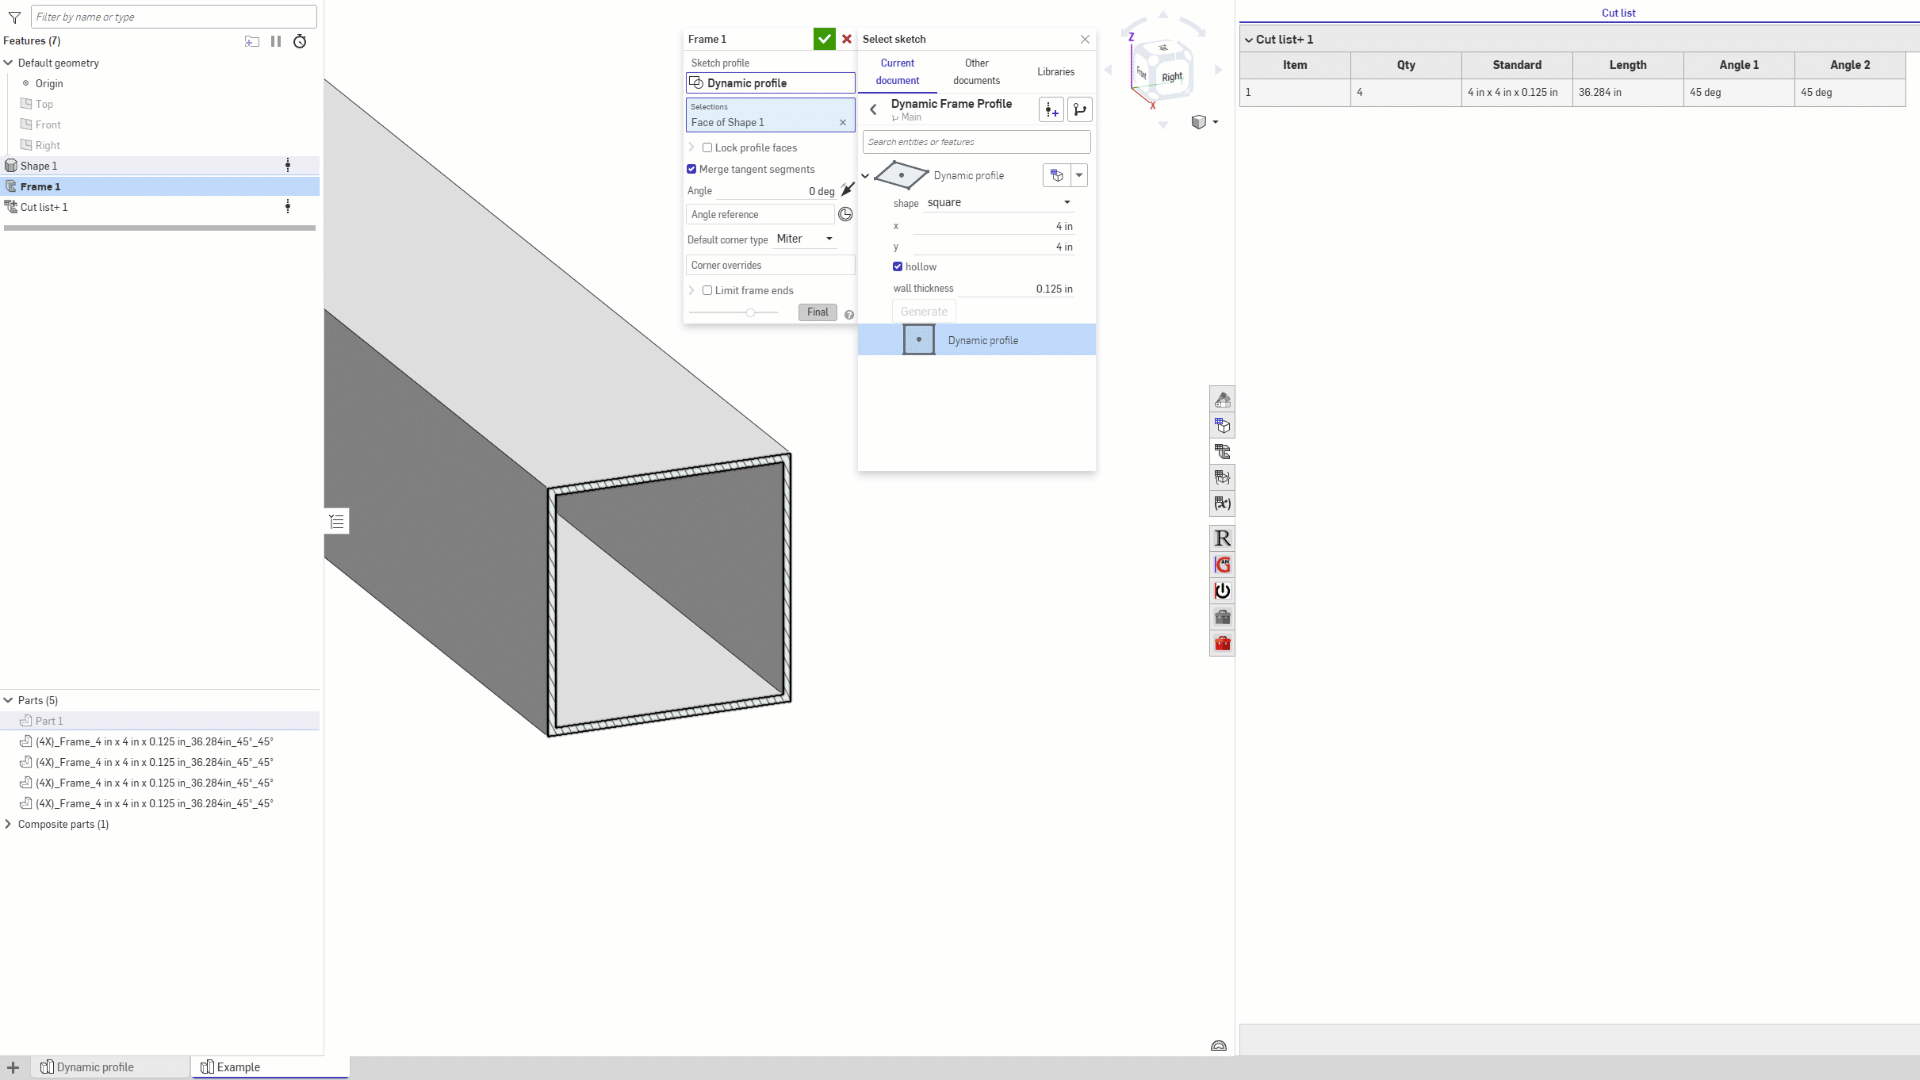Open the Libraries tab

1055,72
